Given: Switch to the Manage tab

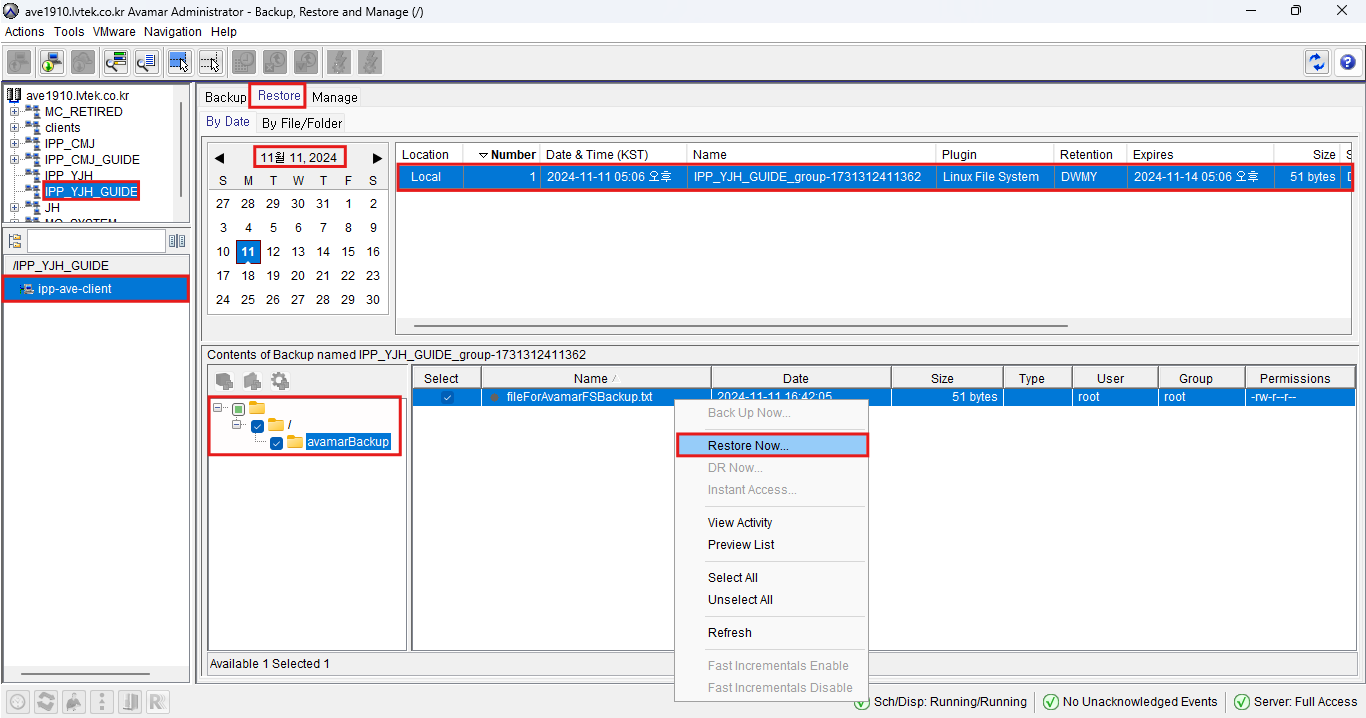Looking at the screenshot, I should coord(335,97).
